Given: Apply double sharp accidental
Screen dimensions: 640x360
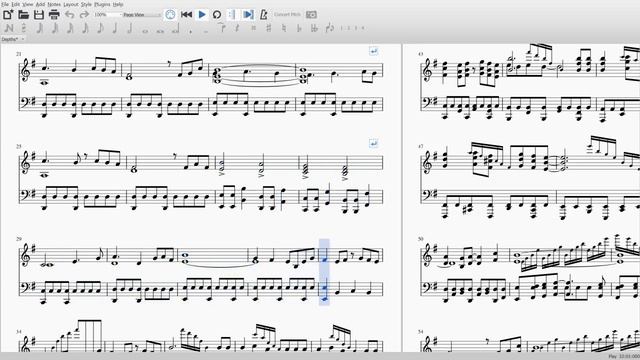Looking at the screenshot, I should tap(253, 28).
